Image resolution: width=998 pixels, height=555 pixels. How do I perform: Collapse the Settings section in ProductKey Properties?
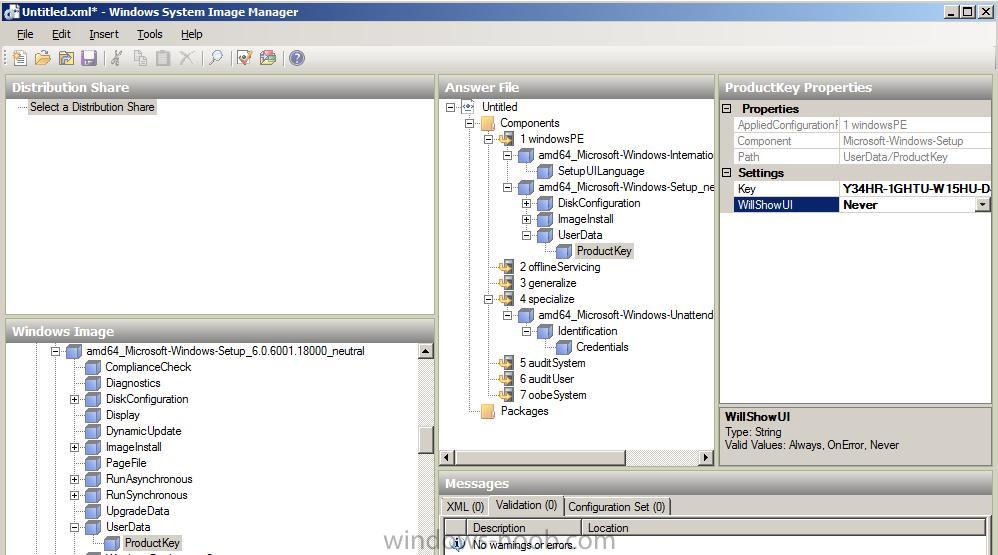coord(727,172)
